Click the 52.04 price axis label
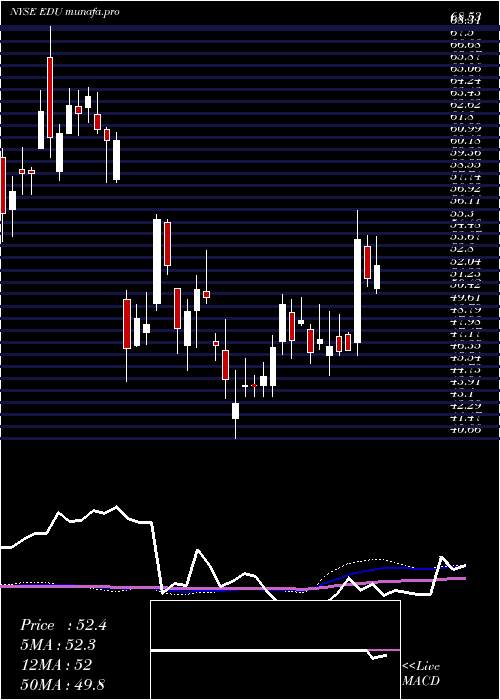 pos(466,262)
